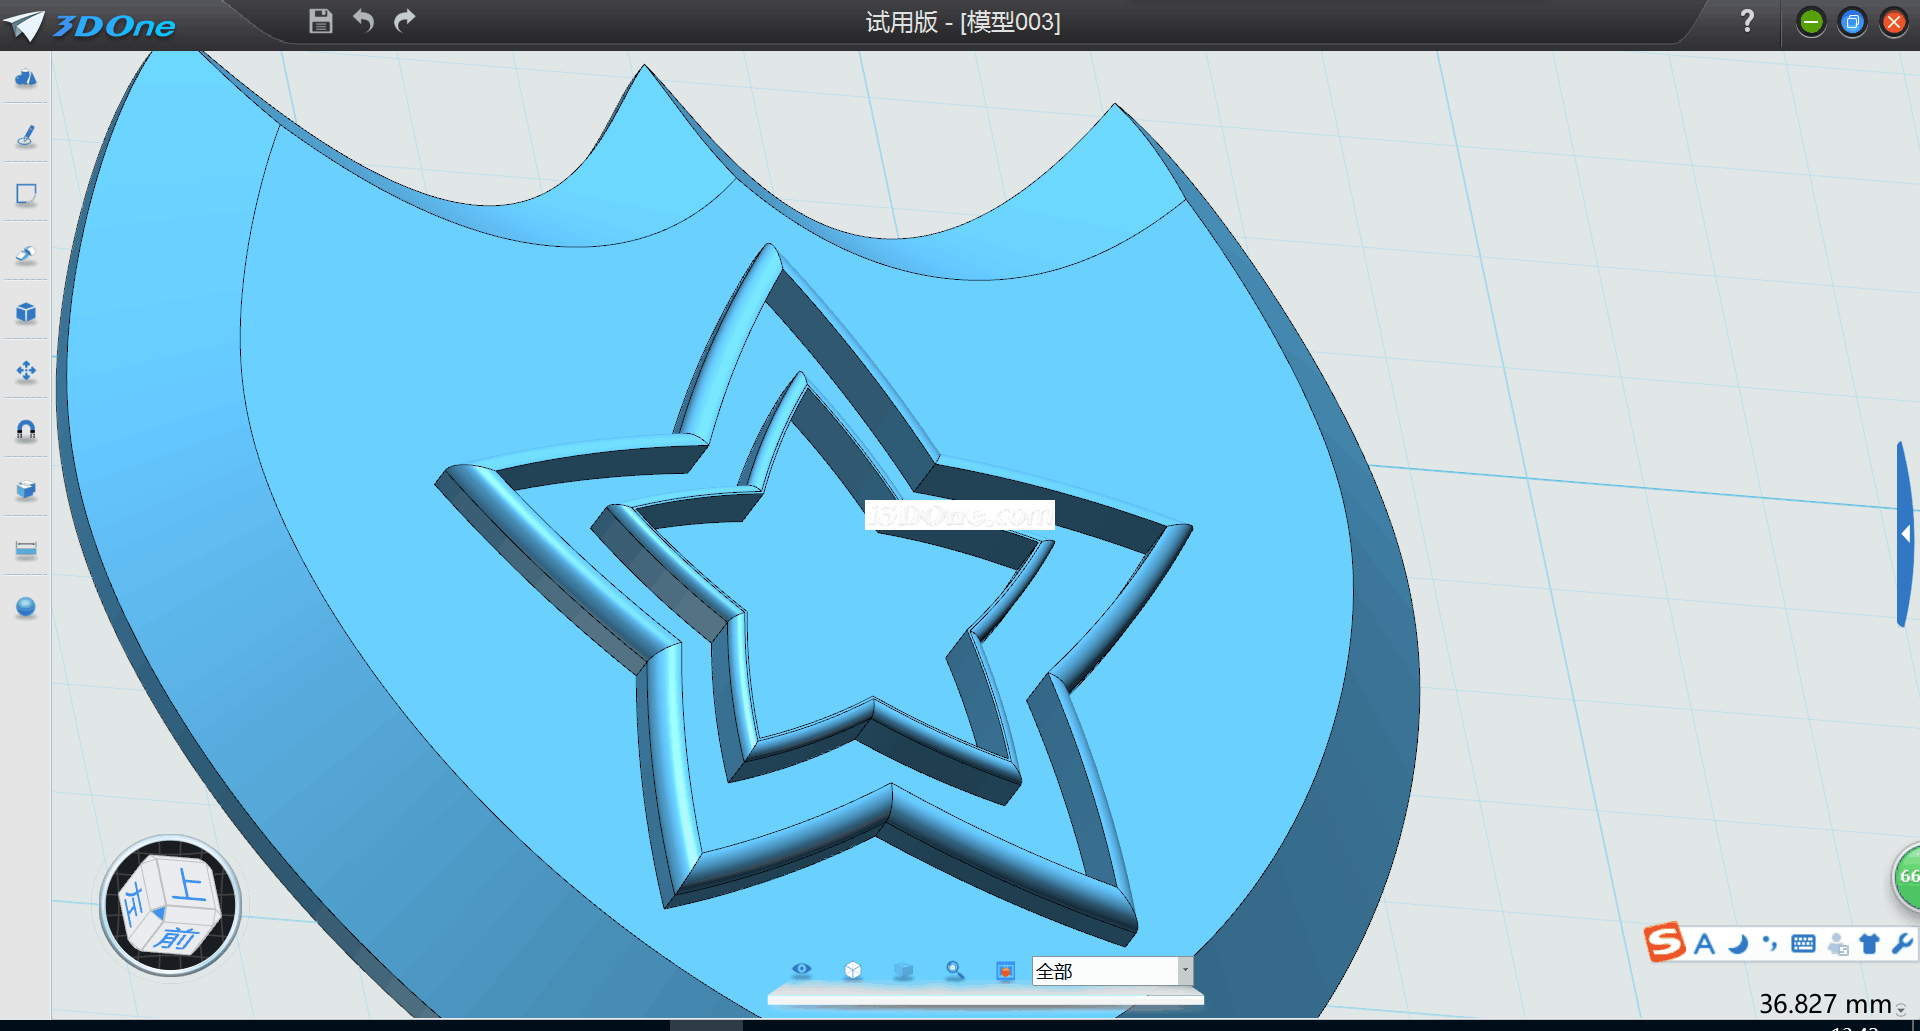Select the sketch drawing pen tool
Screen dimensions: 1920x1031
coord(26,136)
